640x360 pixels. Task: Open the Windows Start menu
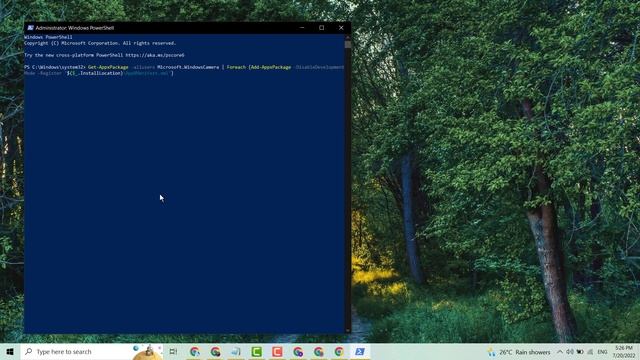10,351
